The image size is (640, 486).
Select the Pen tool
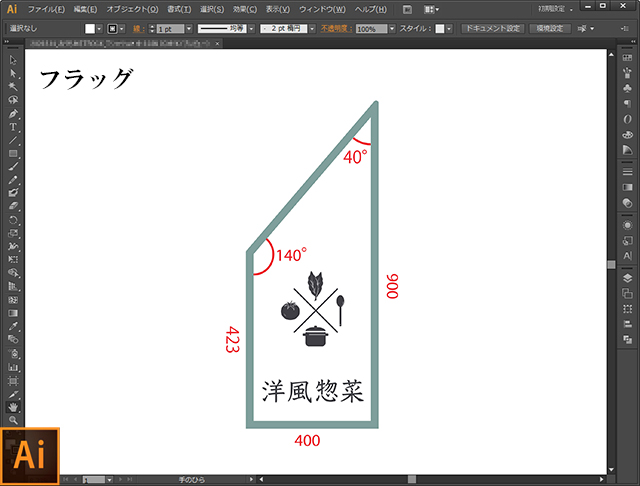[x=13, y=113]
